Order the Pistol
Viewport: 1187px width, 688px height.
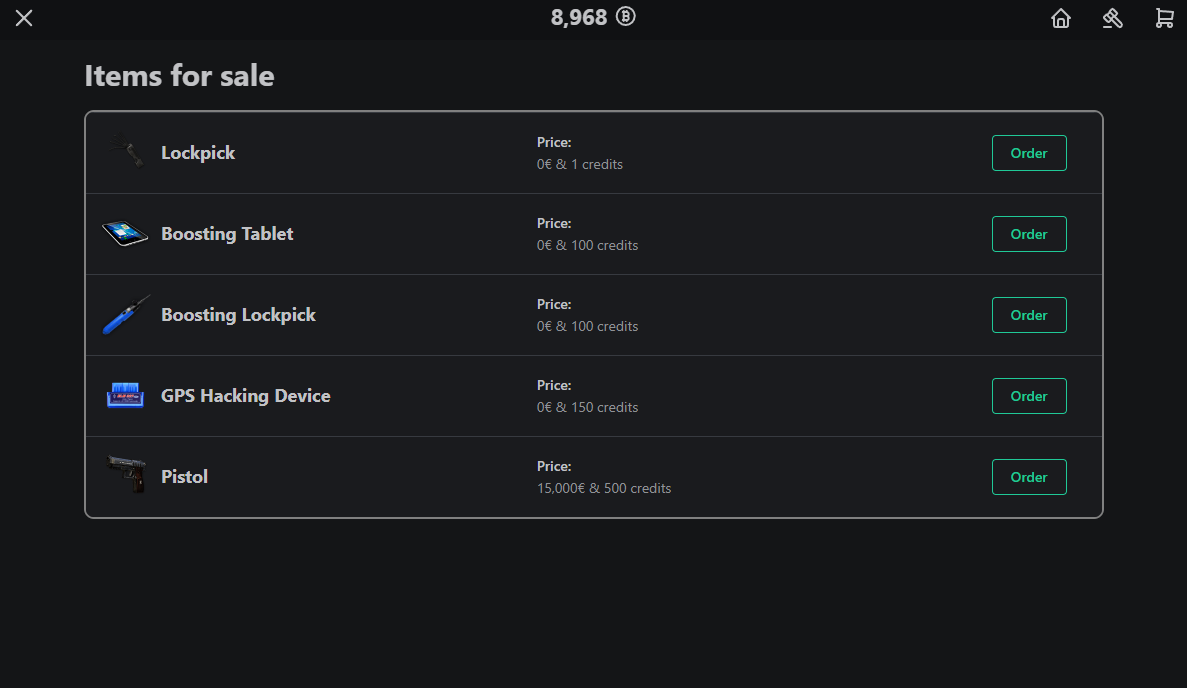[1029, 477]
